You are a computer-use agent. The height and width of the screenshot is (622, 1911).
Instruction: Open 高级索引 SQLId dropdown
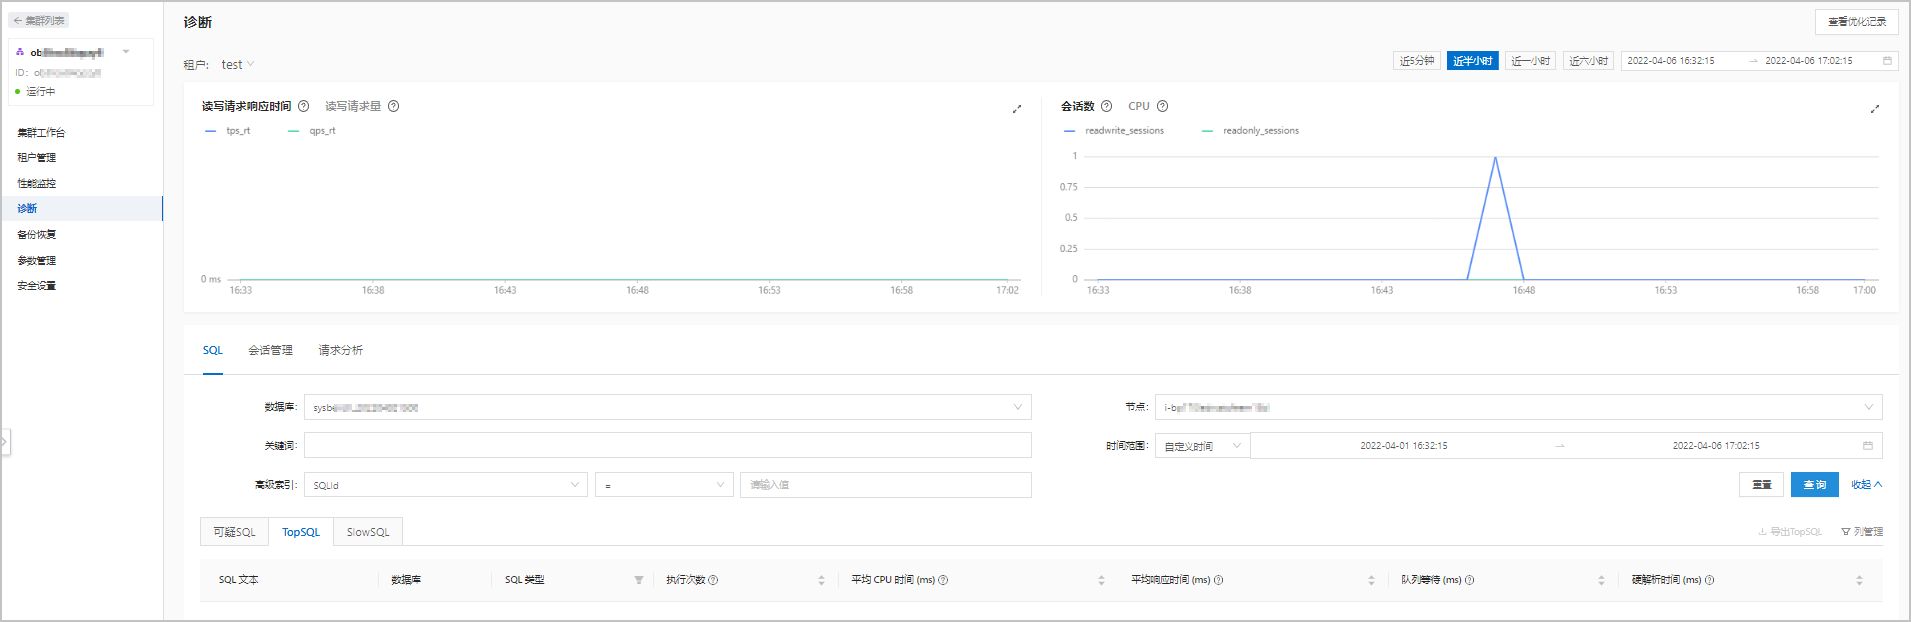(446, 485)
